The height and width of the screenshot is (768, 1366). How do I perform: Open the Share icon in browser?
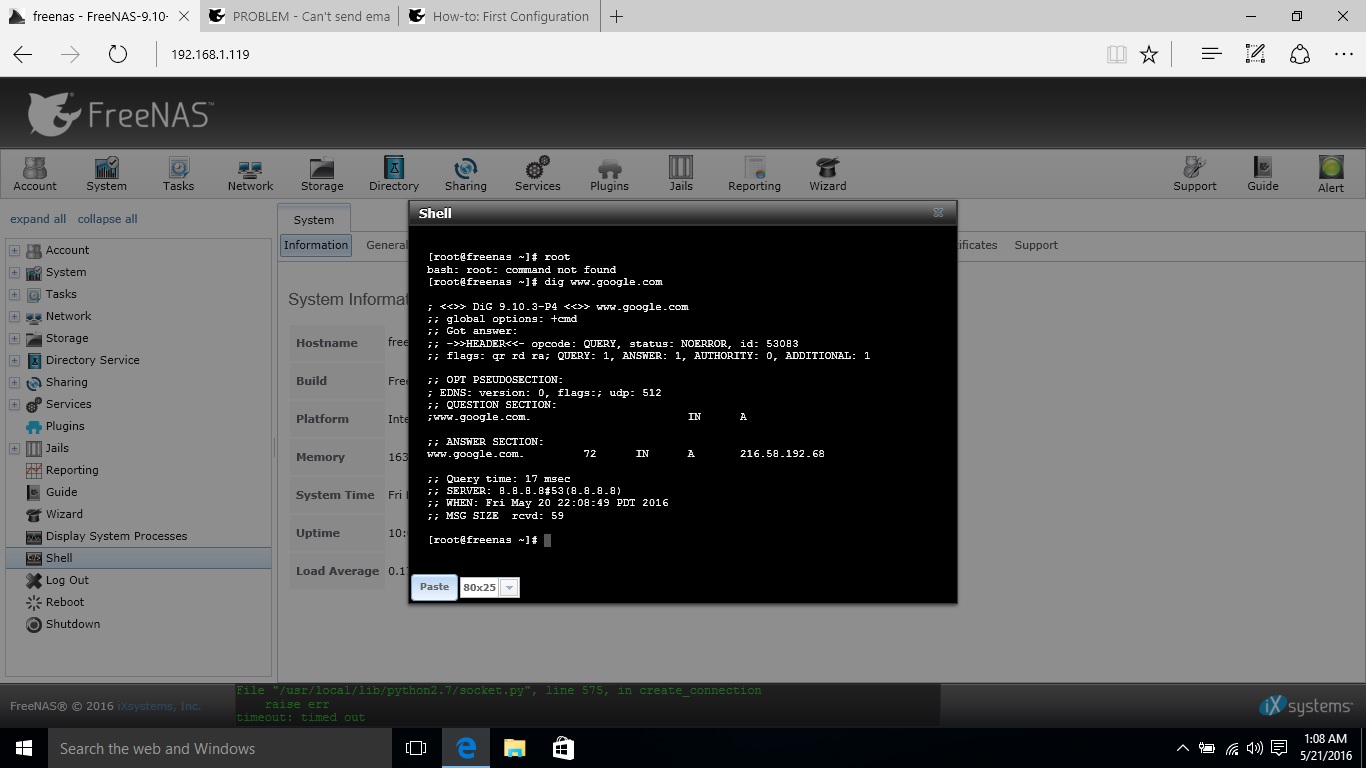coord(1300,54)
